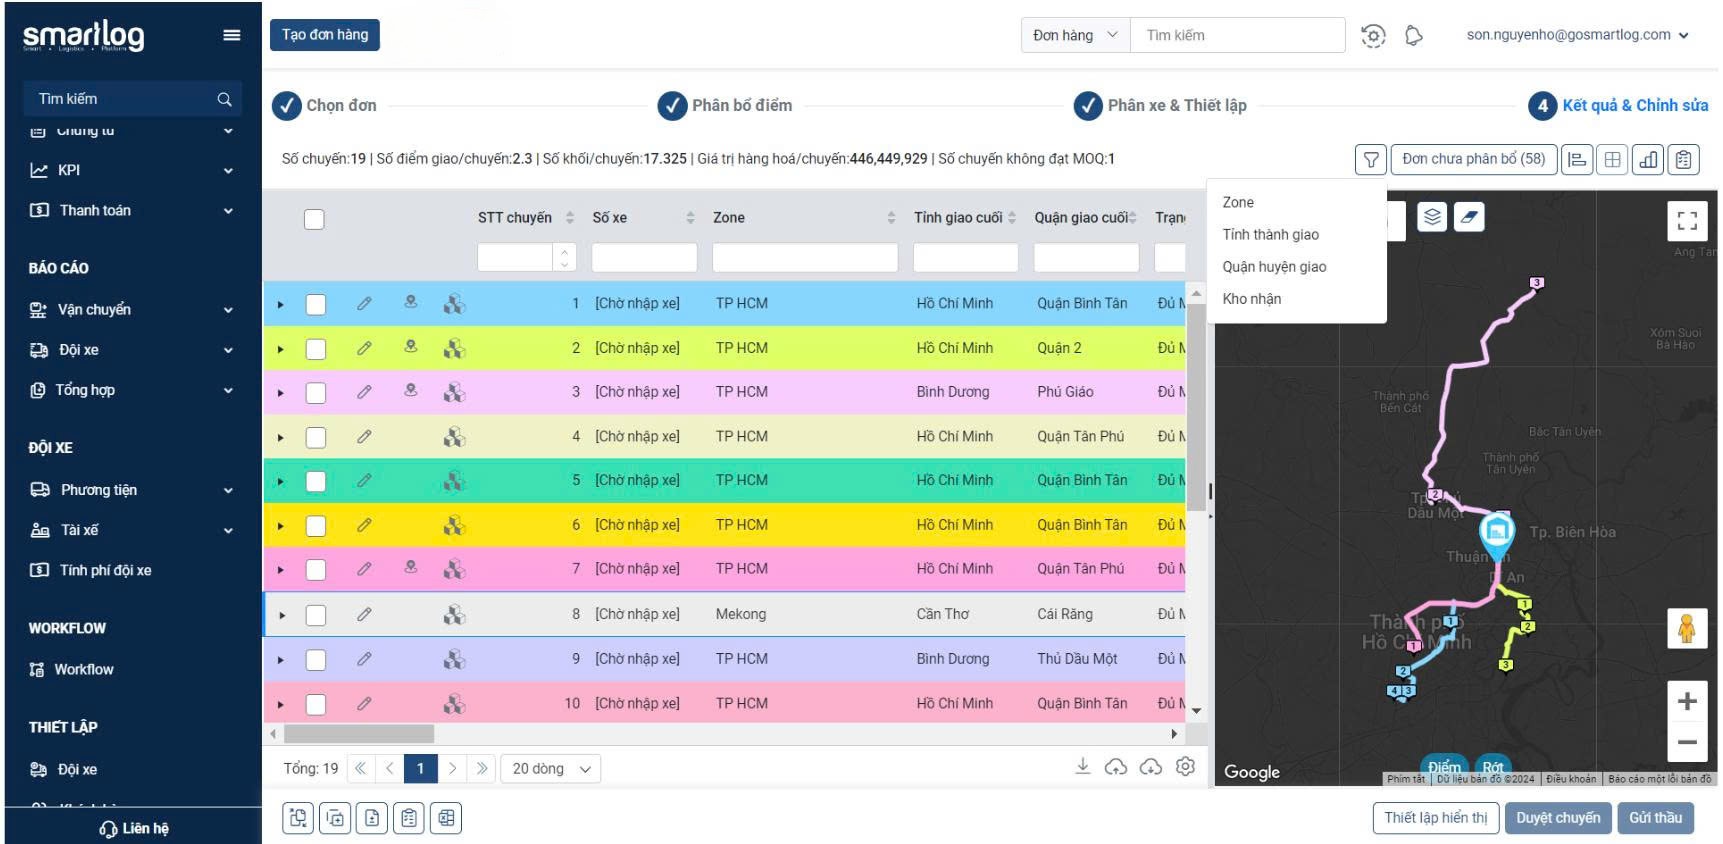Expand row details for trip 2
Viewport: 1723px width, 844px height.
pos(280,349)
